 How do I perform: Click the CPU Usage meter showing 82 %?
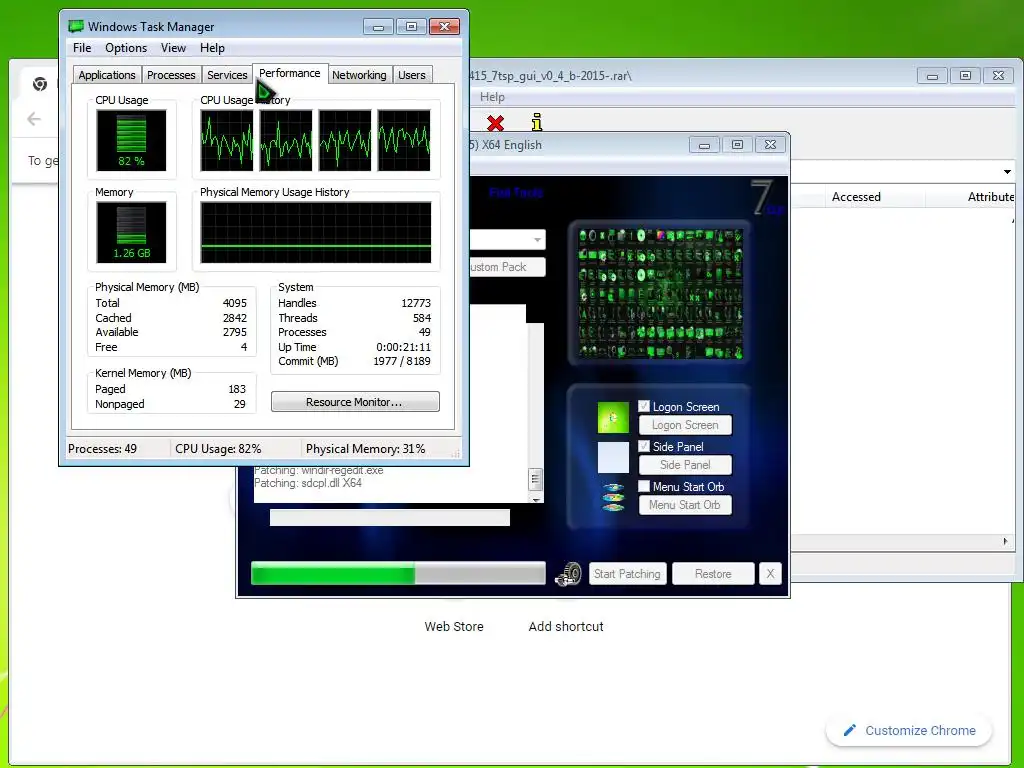pos(131,140)
